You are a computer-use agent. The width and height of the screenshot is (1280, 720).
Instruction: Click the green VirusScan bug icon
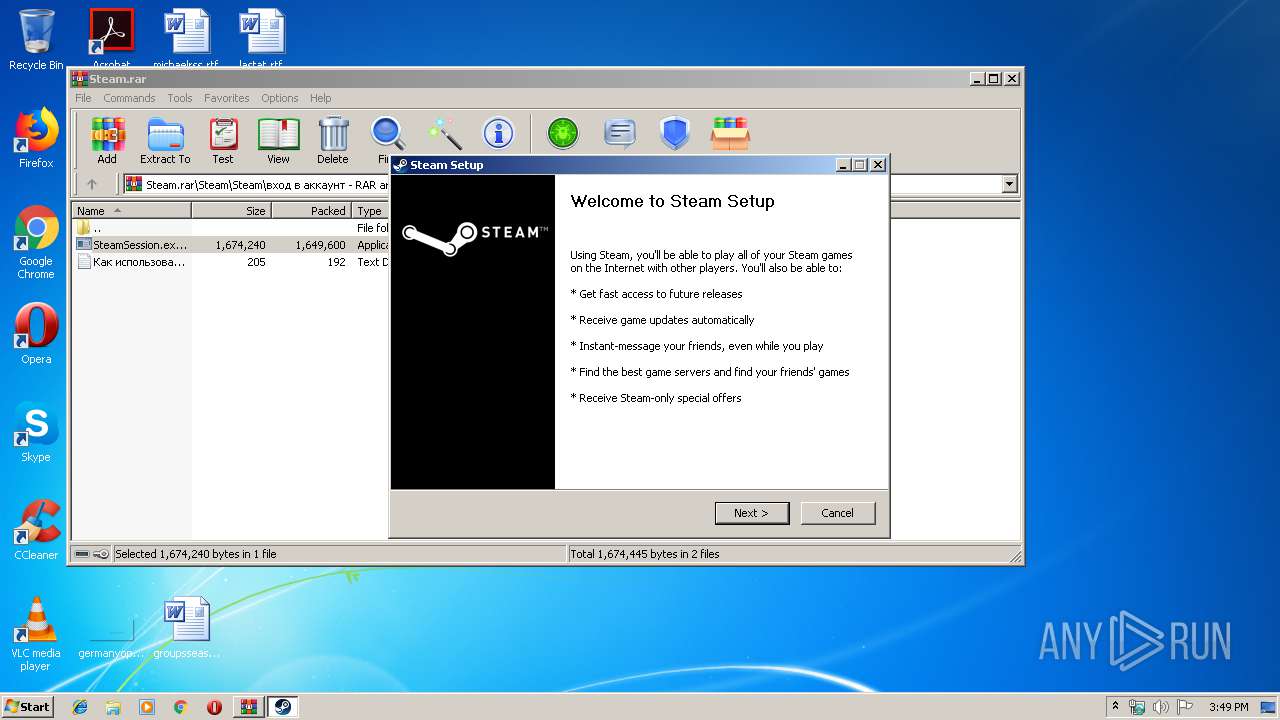pyautogui.click(x=563, y=133)
